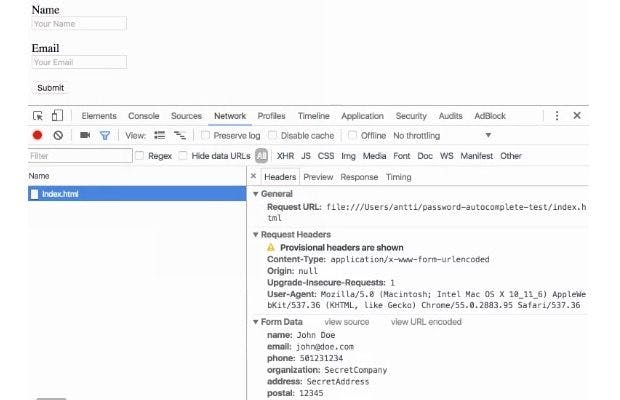The height and width of the screenshot is (400, 620).
Task: Filter requests by Img
Action: click(x=348, y=156)
